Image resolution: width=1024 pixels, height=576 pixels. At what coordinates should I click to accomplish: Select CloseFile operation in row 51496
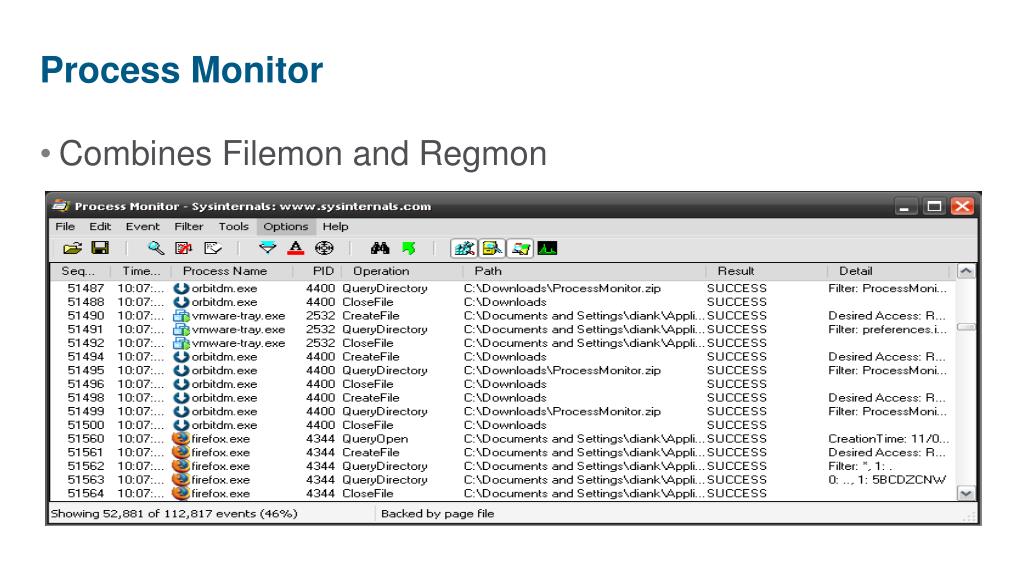[x=368, y=384]
